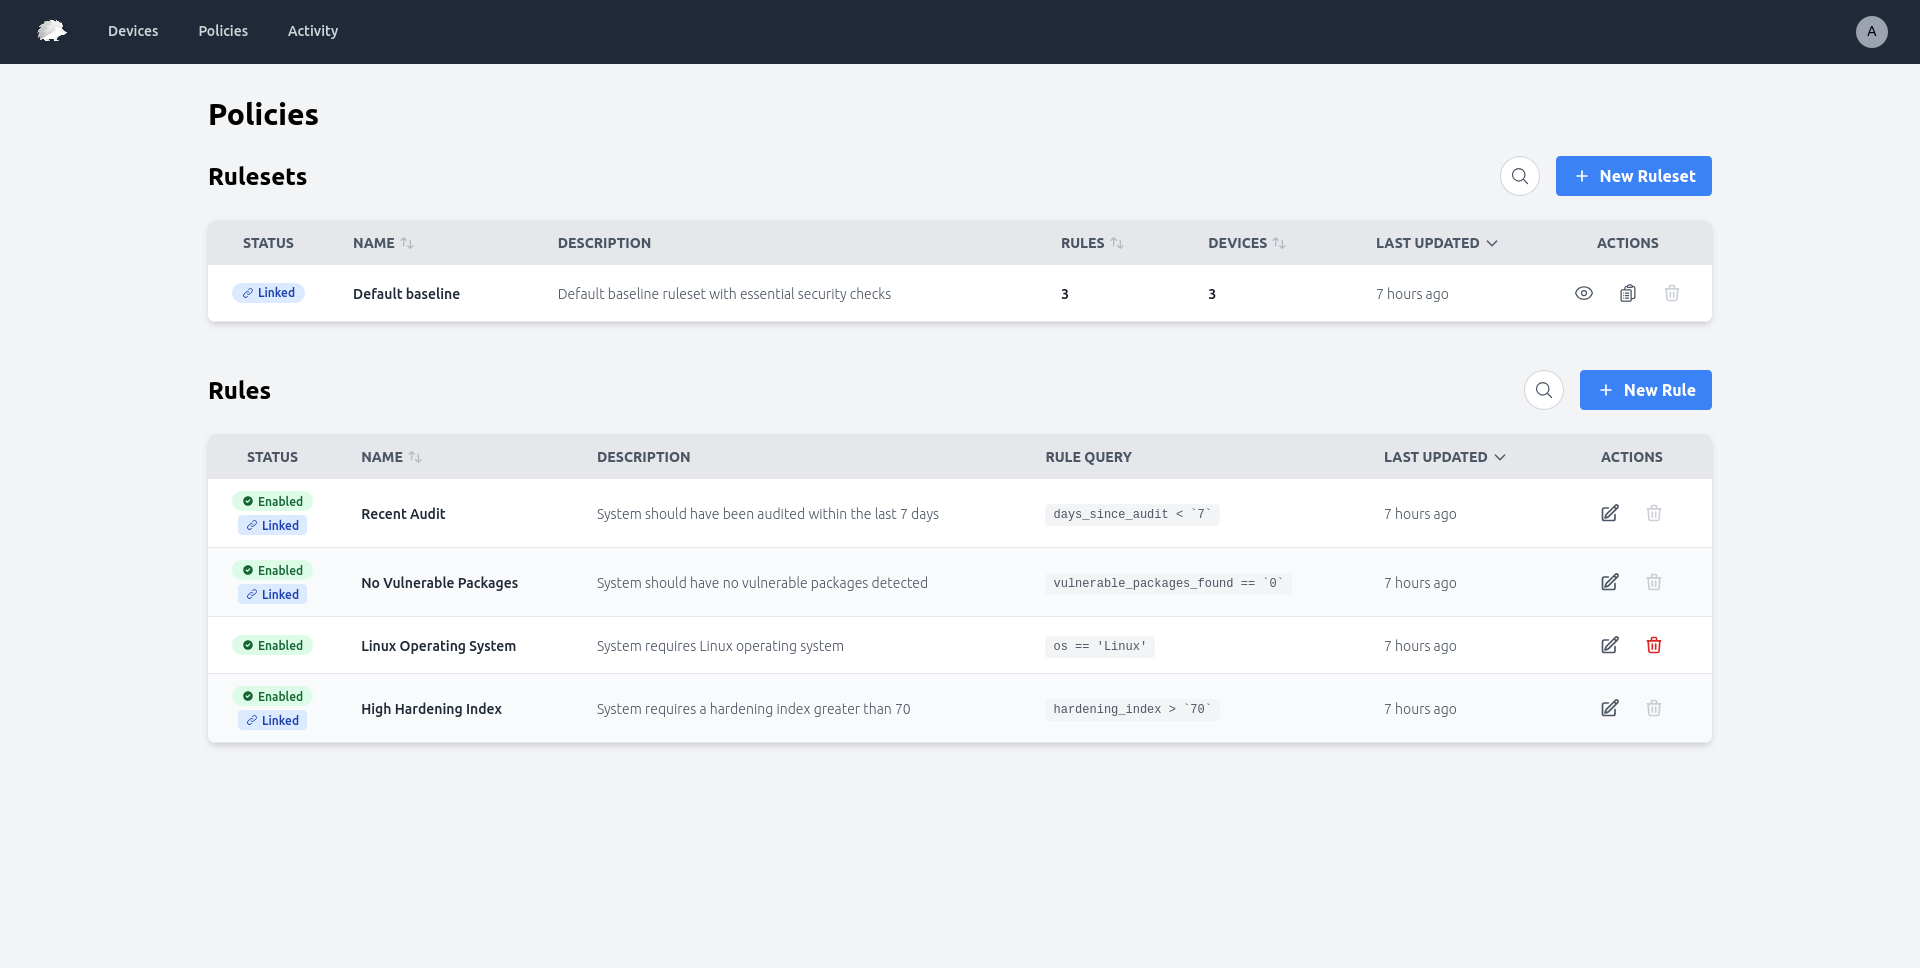This screenshot has height=968, width=1920.
Task: Edit the Recent Audit rule
Action: click(x=1609, y=513)
